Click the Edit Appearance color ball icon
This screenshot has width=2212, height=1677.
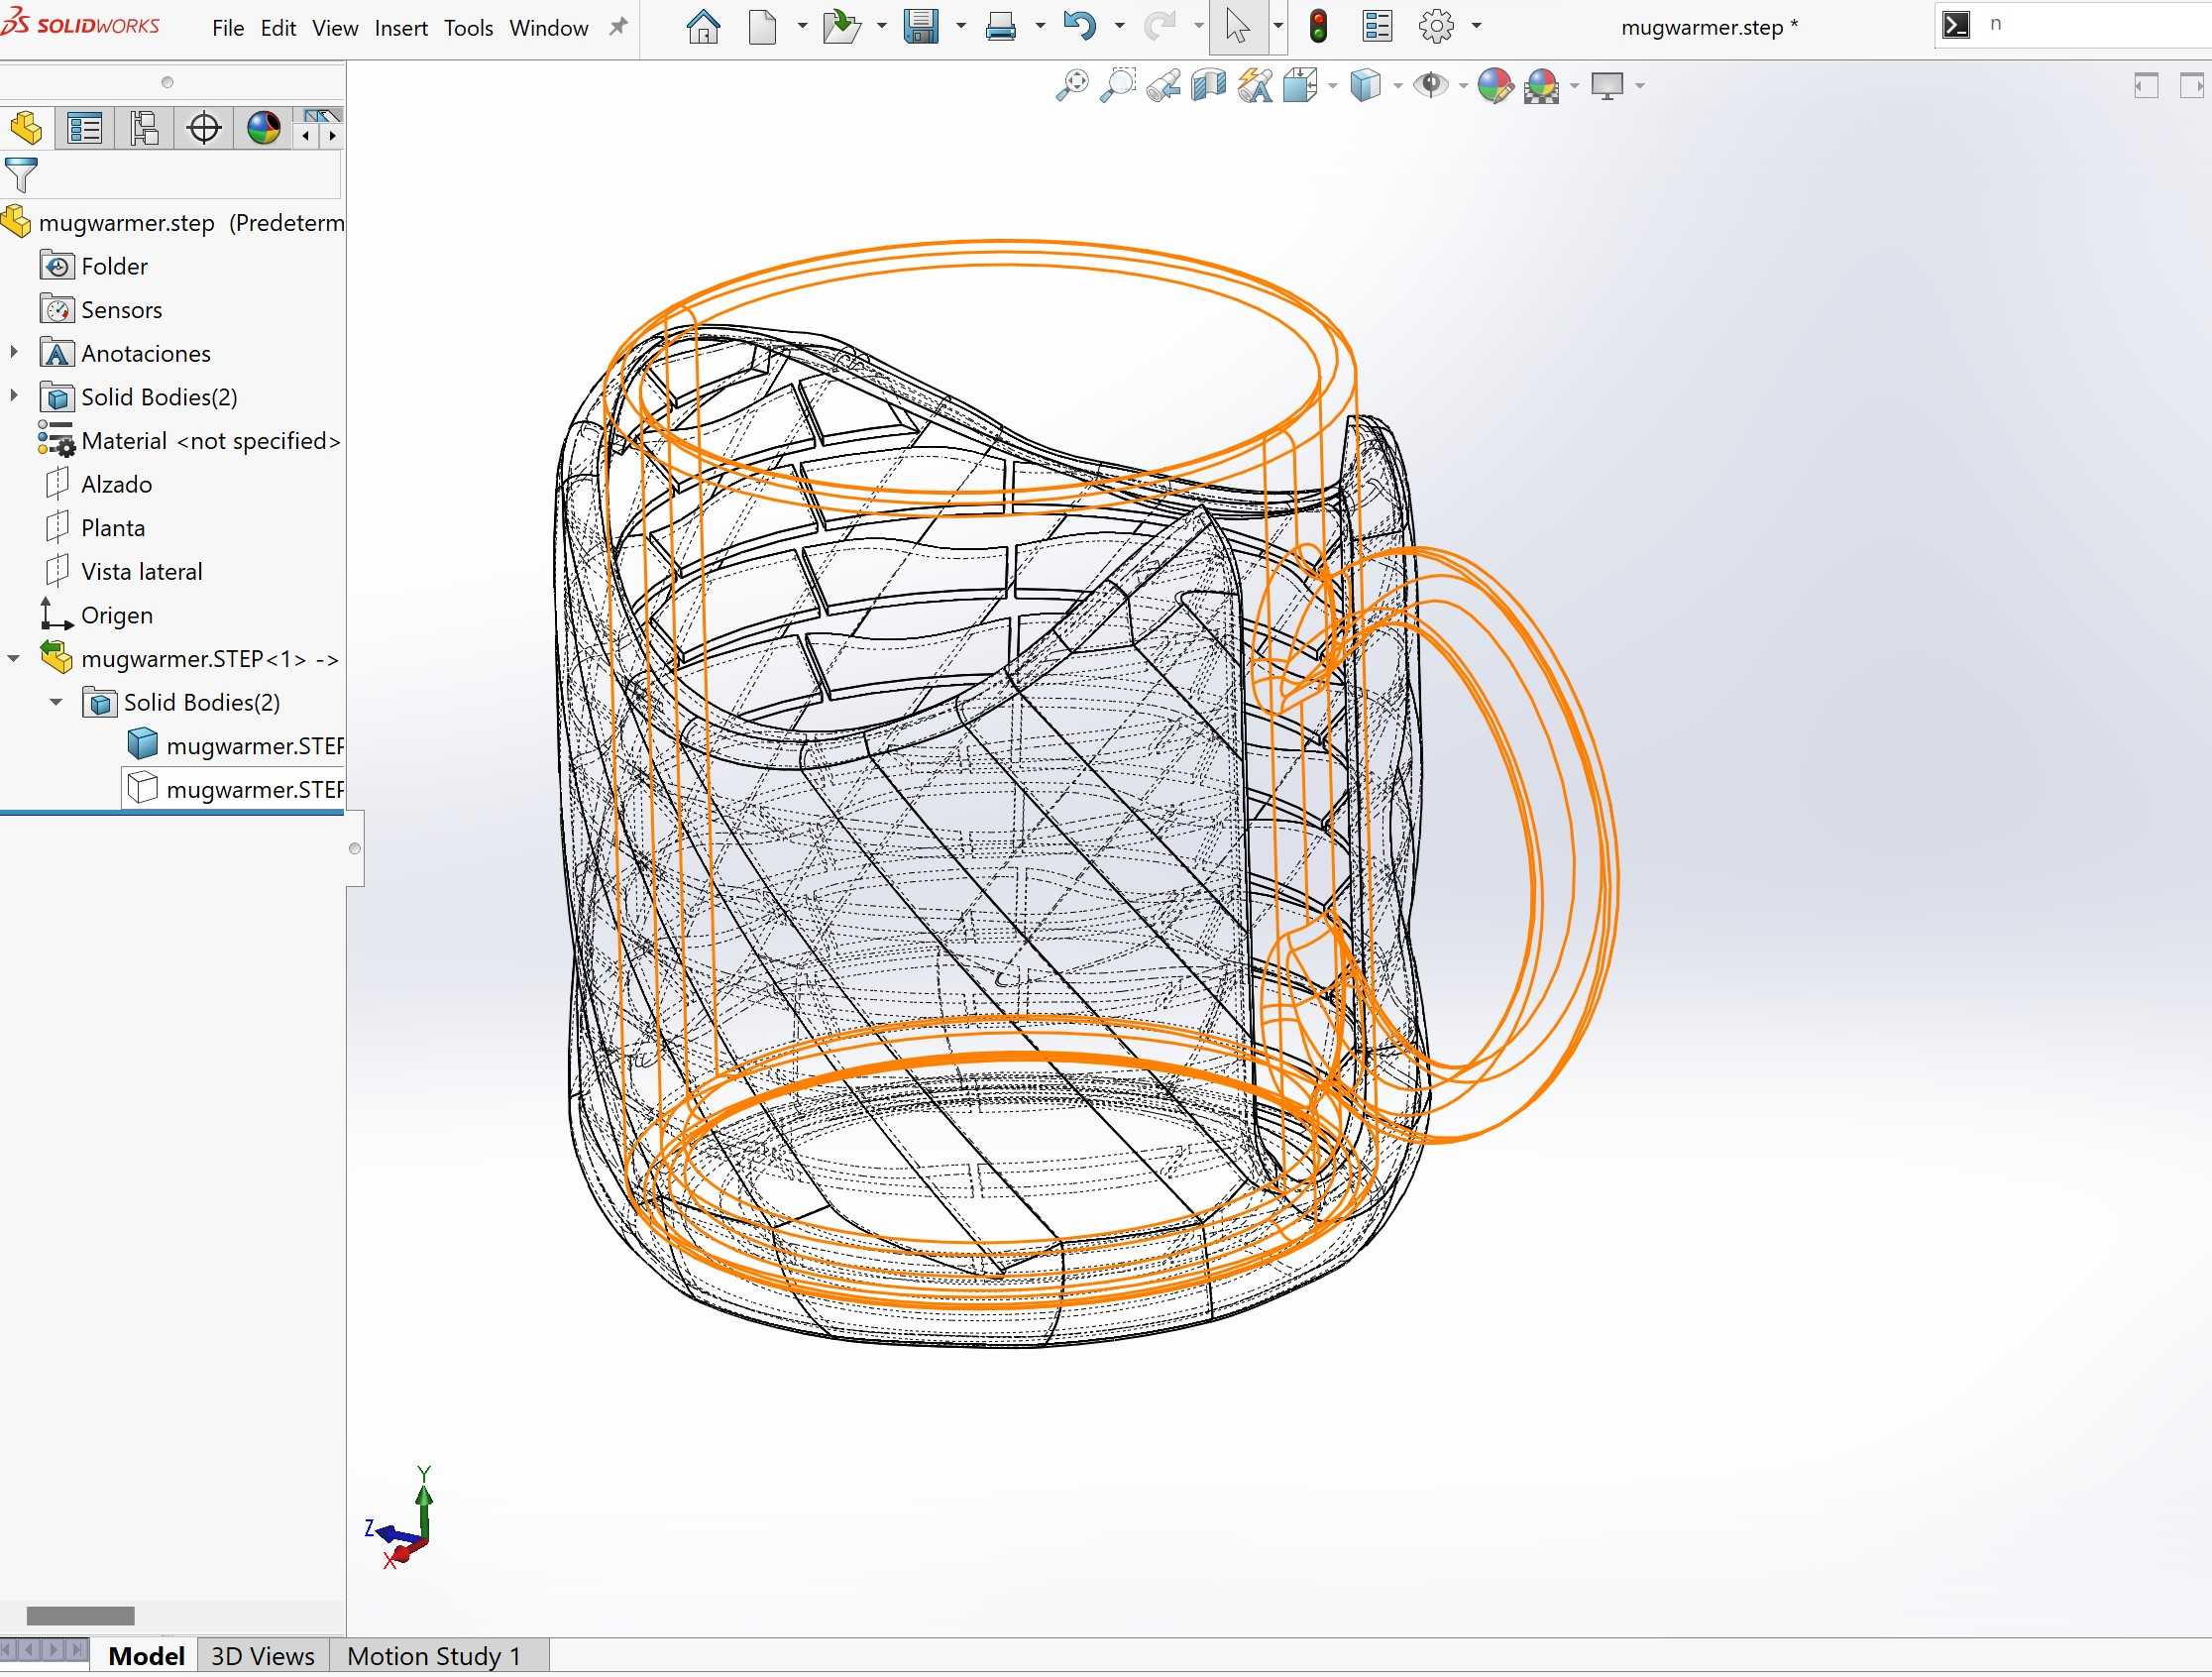click(x=1495, y=86)
